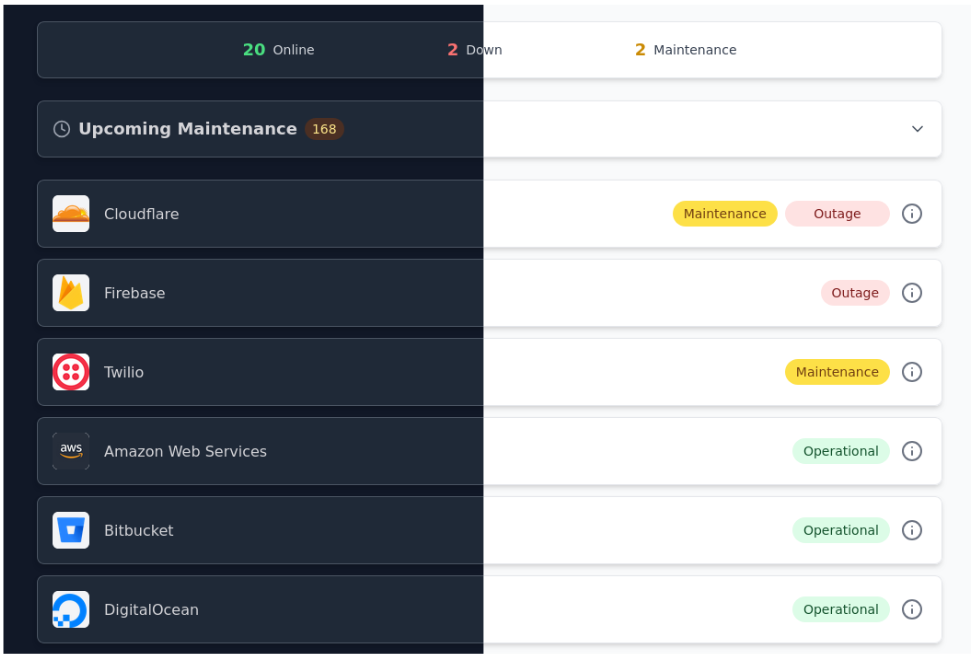
Task: Filter by 2 Maintenance status
Action: [x=686, y=50]
